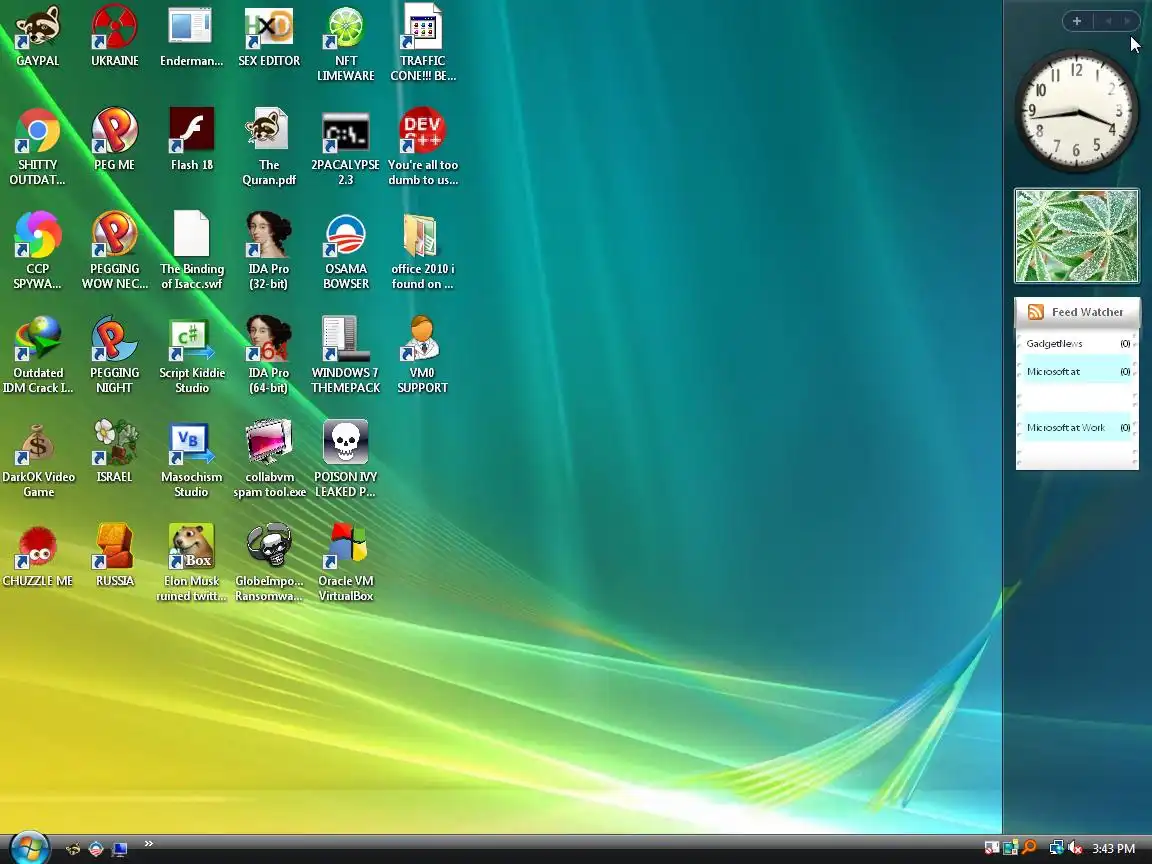Open the WINDOWS 7 THEMEPACK shortcut

coord(345,356)
